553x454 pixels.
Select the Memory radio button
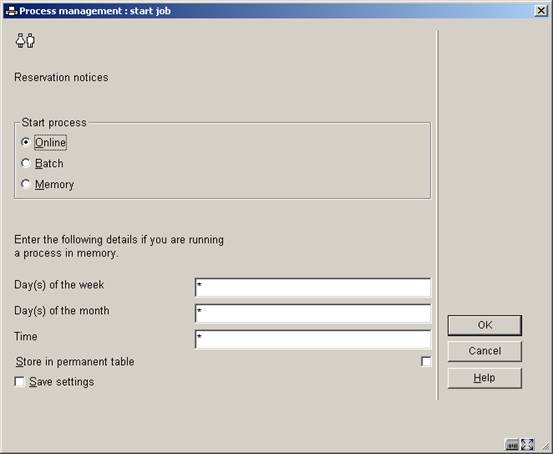[25, 184]
